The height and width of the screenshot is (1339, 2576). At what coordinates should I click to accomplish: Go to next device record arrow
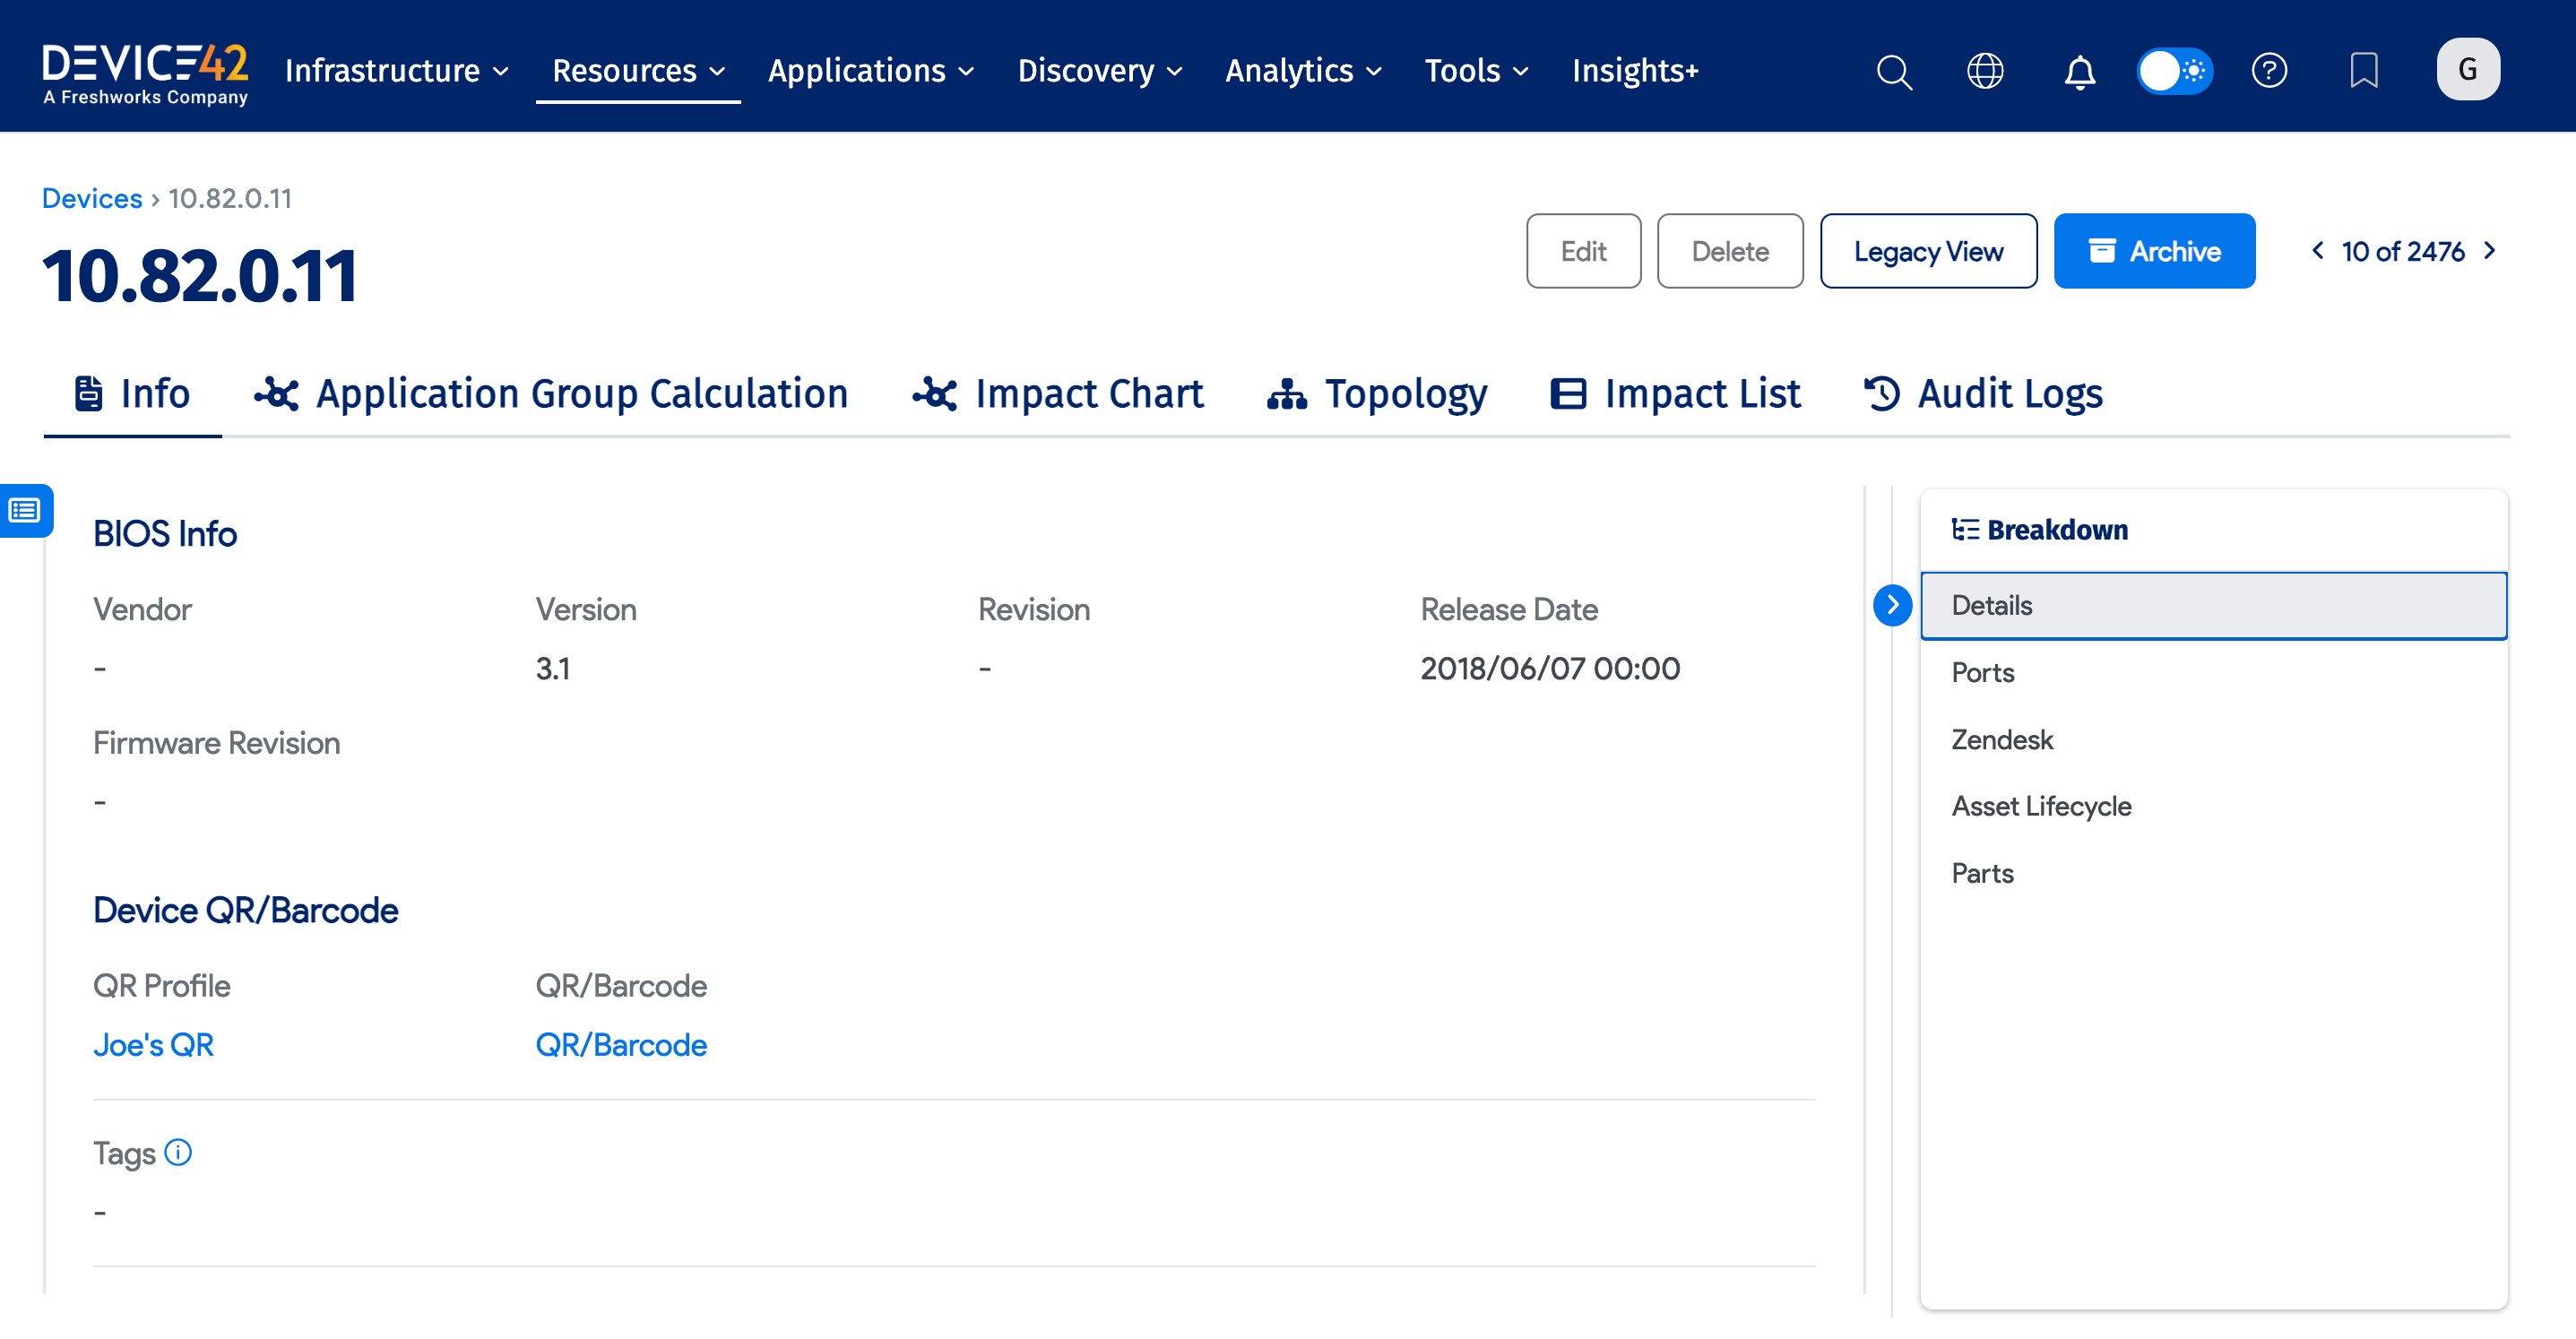click(x=2489, y=251)
